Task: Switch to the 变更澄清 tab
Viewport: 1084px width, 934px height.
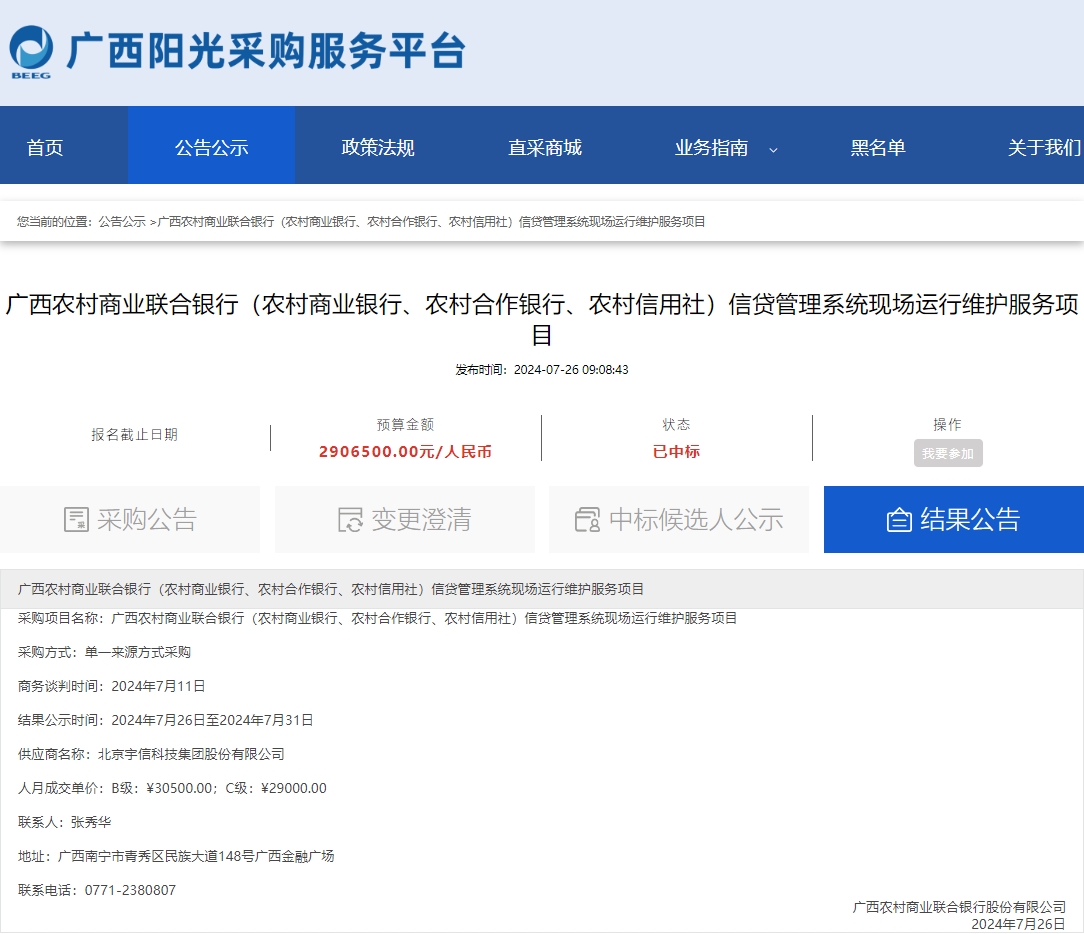Action: tap(404, 519)
